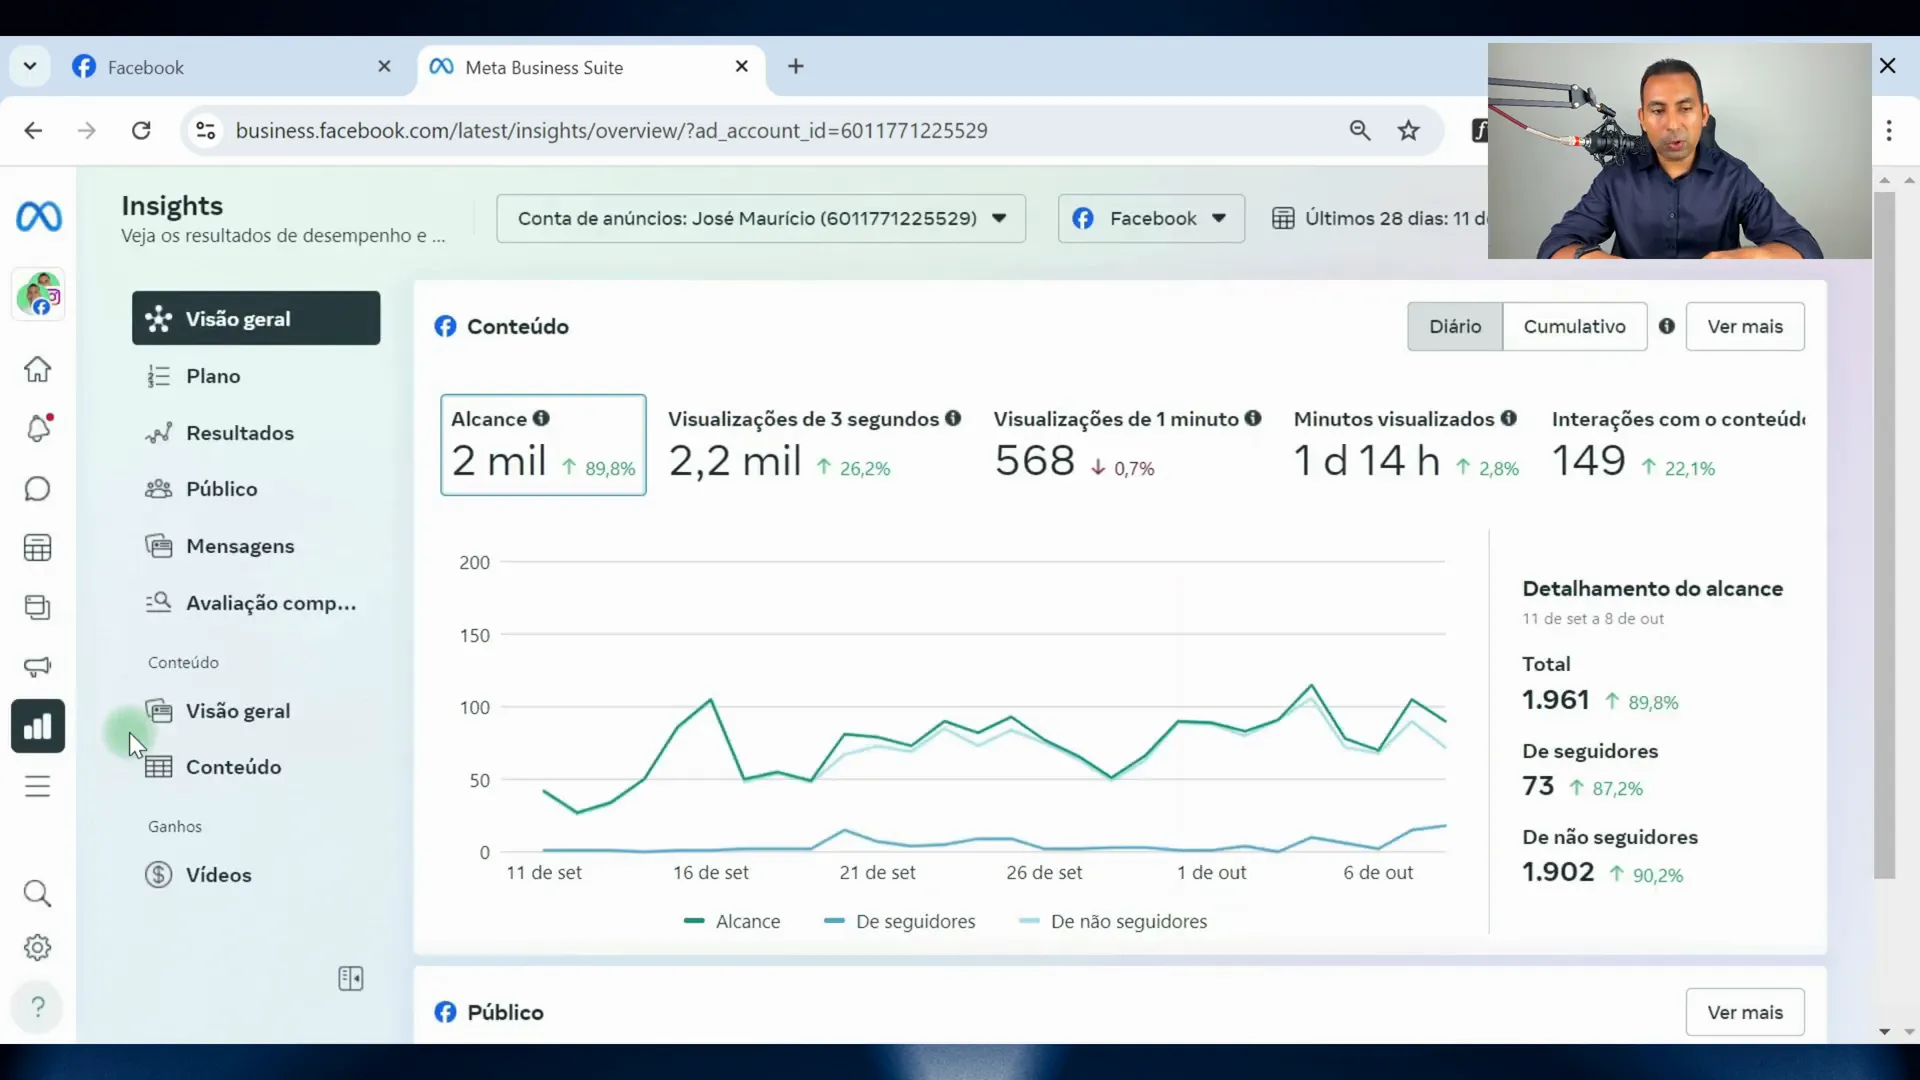Click browser zoom magnifier in address bar
Image resolution: width=1920 pixels, height=1080 pixels.
(x=1360, y=130)
